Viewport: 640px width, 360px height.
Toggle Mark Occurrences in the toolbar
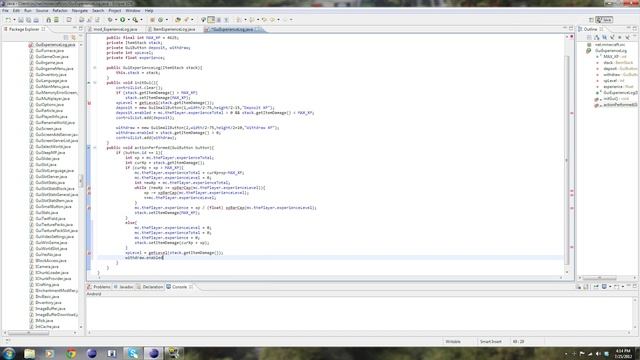point(211,20)
